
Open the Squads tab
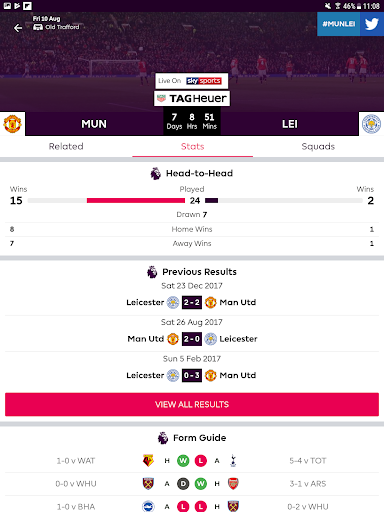click(x=318, y=146)
